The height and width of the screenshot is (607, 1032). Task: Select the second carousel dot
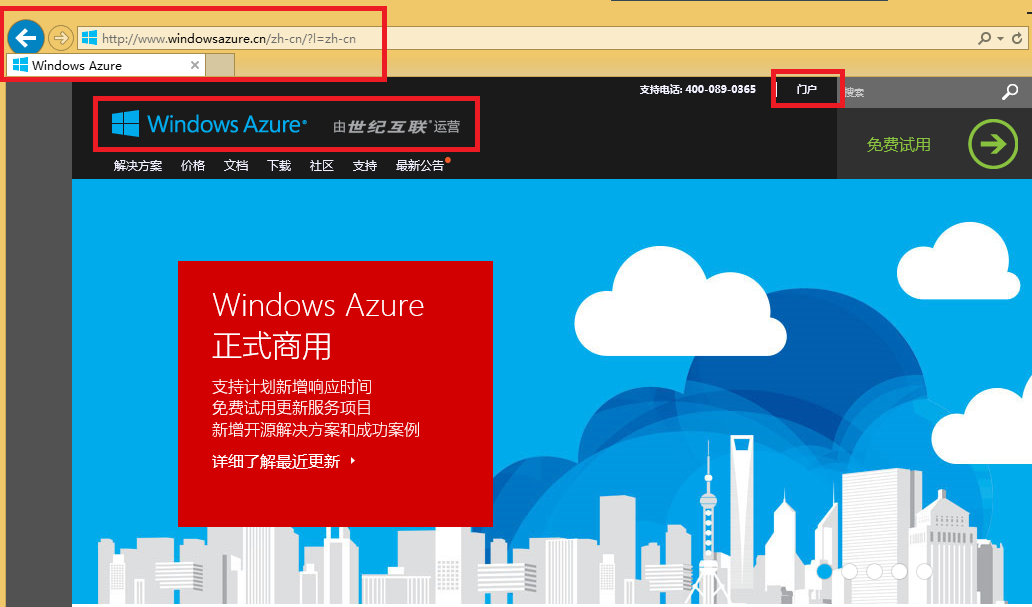849,571
